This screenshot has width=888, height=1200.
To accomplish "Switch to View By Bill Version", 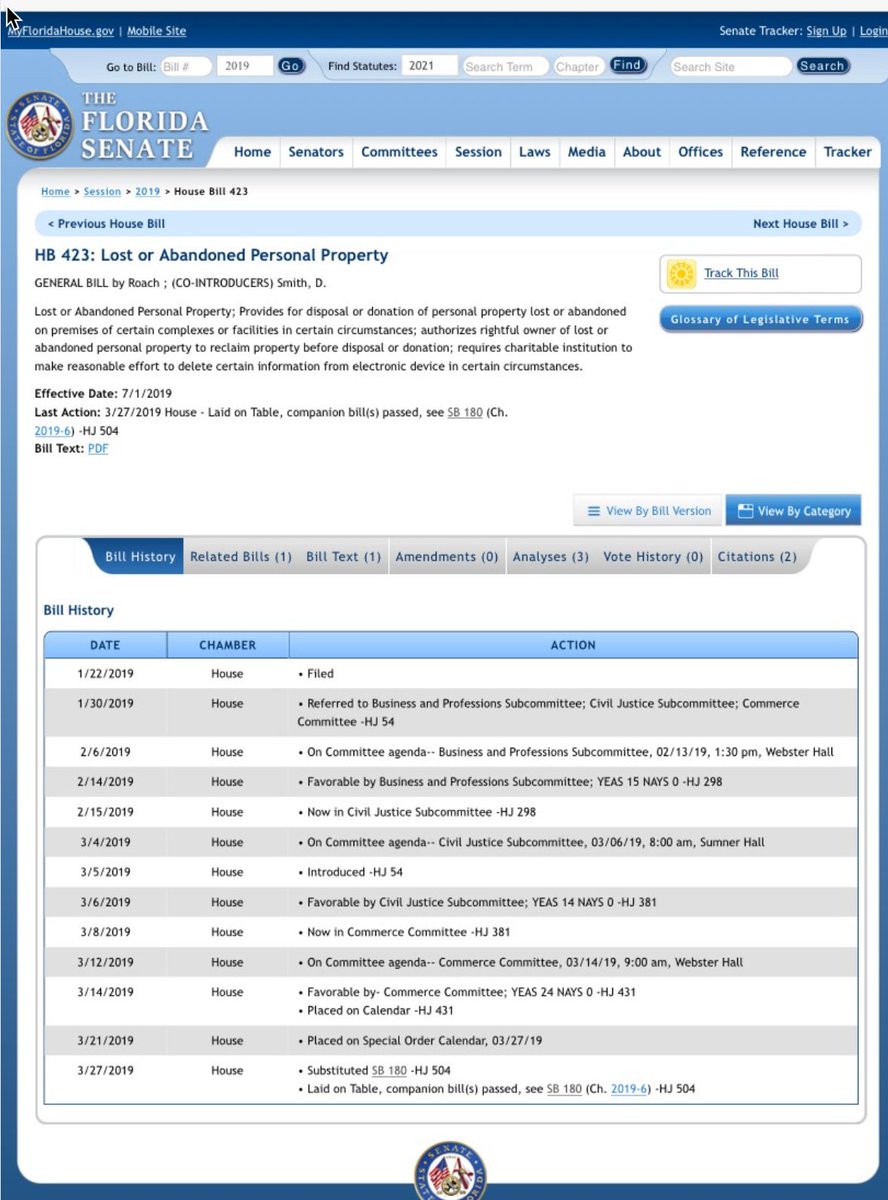I will pyautogui.click(x=649, y=510).
